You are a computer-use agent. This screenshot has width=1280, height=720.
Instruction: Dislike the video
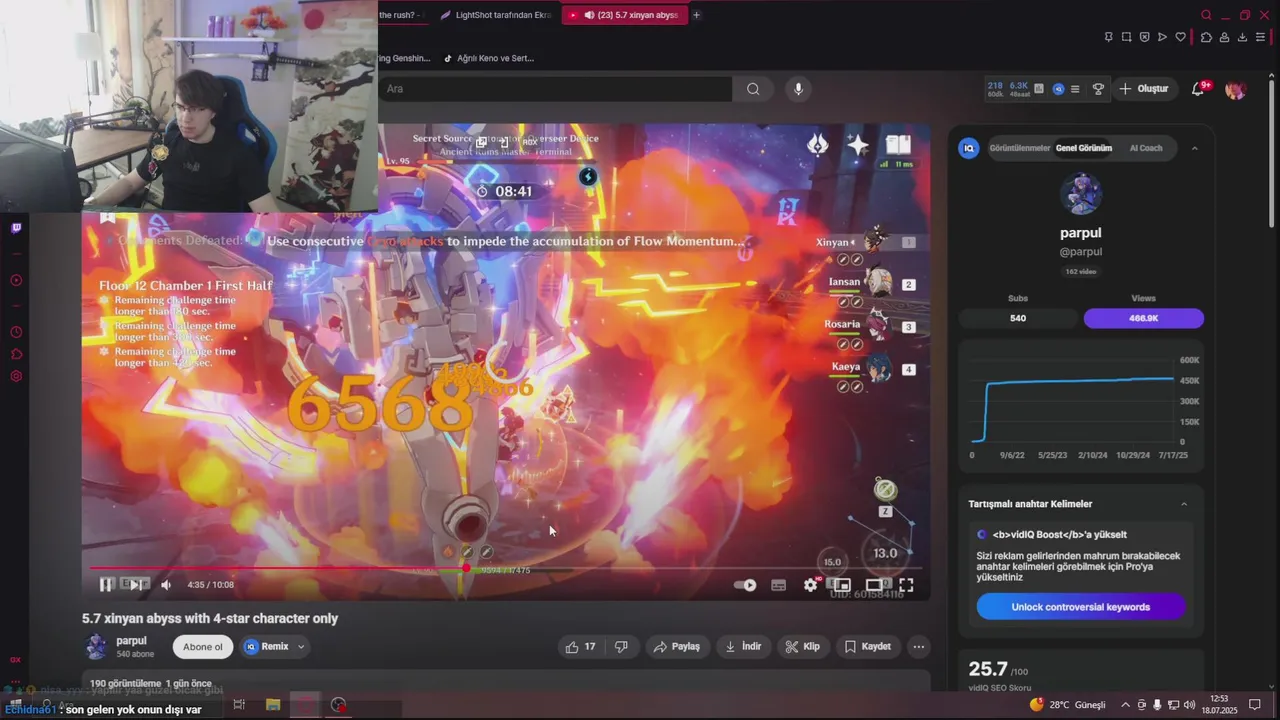tap(621, 647)
